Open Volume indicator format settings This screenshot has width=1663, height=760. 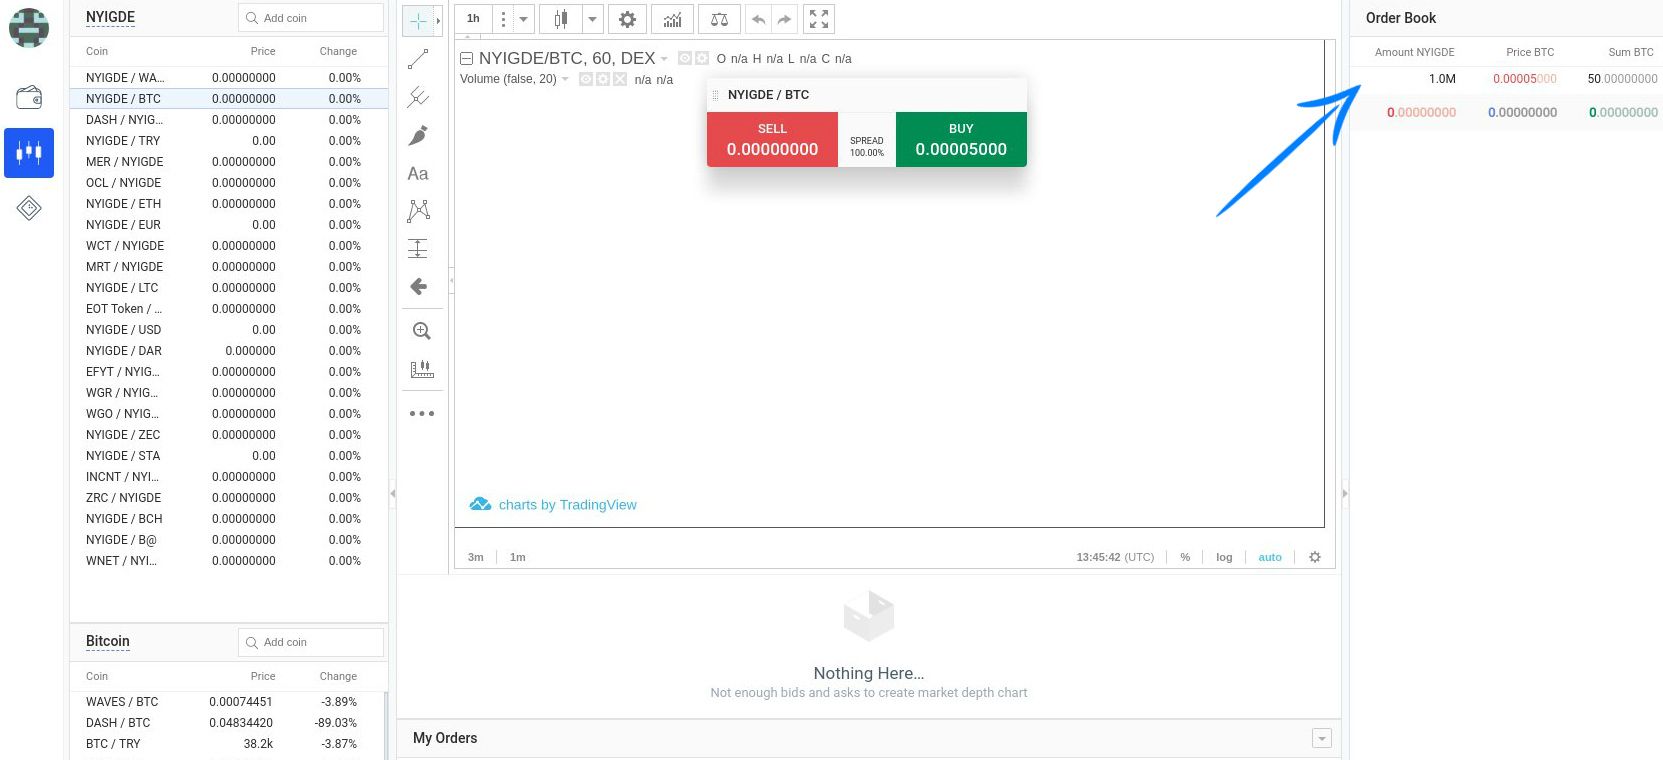(603, 79)
